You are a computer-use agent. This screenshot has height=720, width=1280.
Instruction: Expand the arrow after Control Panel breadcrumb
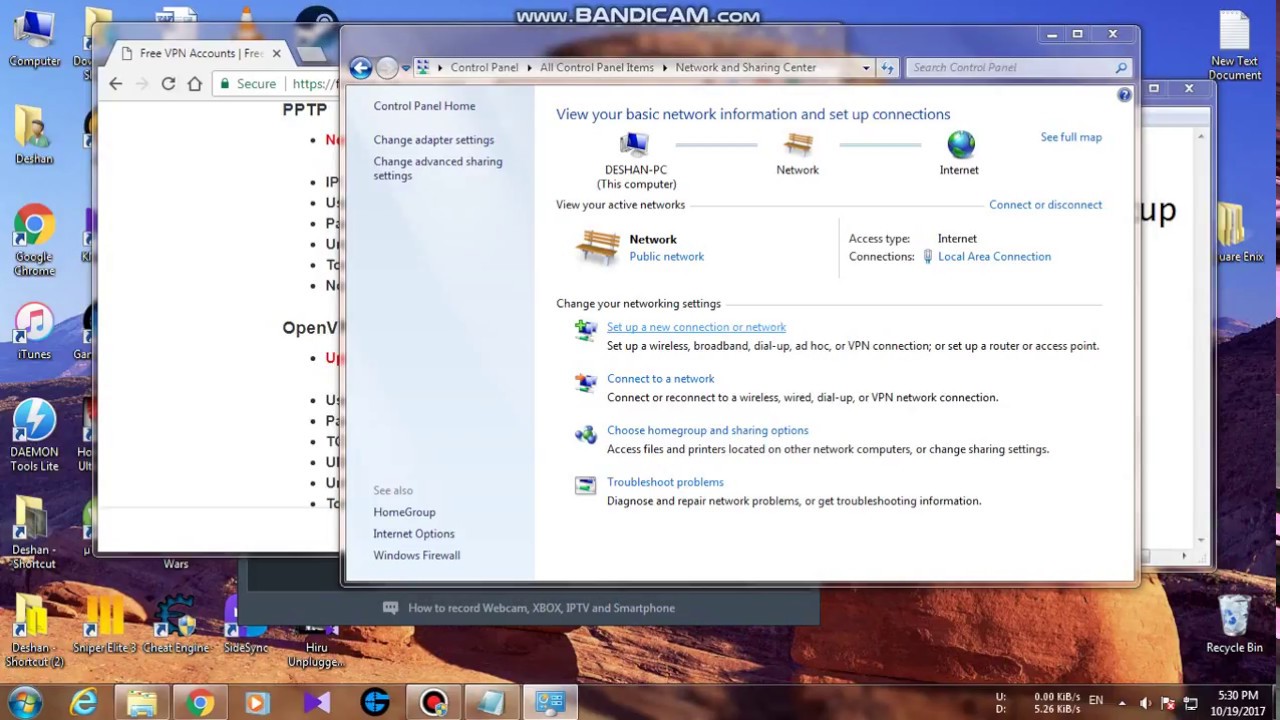(x=529, y=68)
